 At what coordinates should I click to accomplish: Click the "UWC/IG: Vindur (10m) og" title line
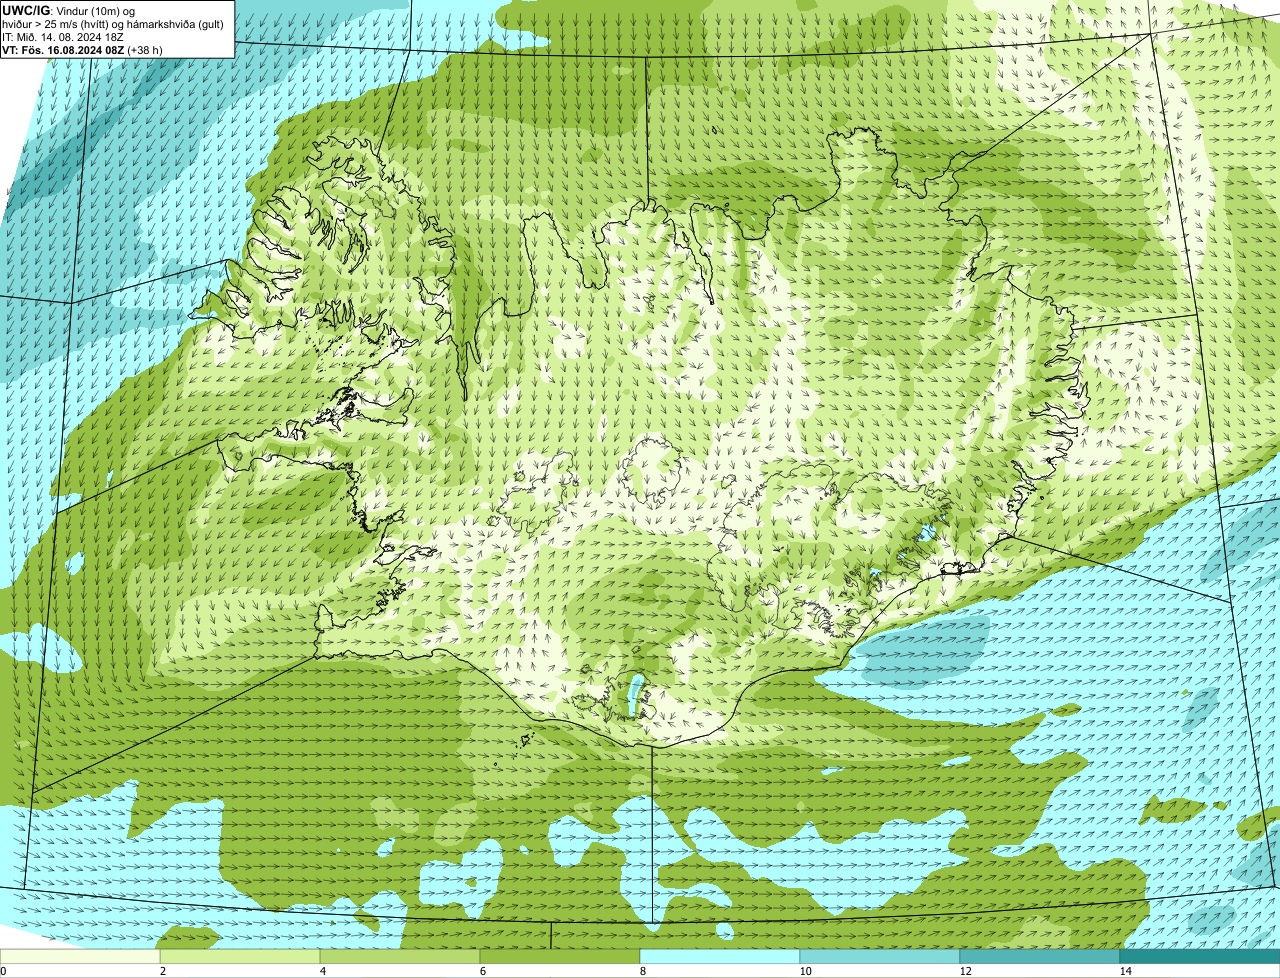point(68,11)
